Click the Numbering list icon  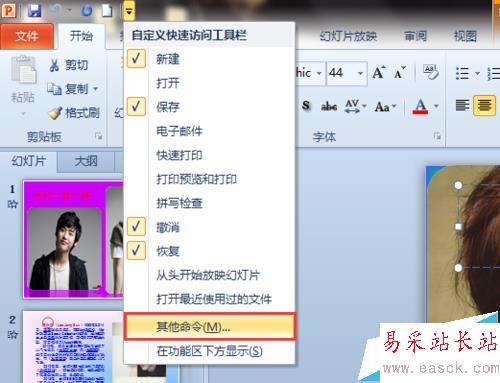coord(493,73)
